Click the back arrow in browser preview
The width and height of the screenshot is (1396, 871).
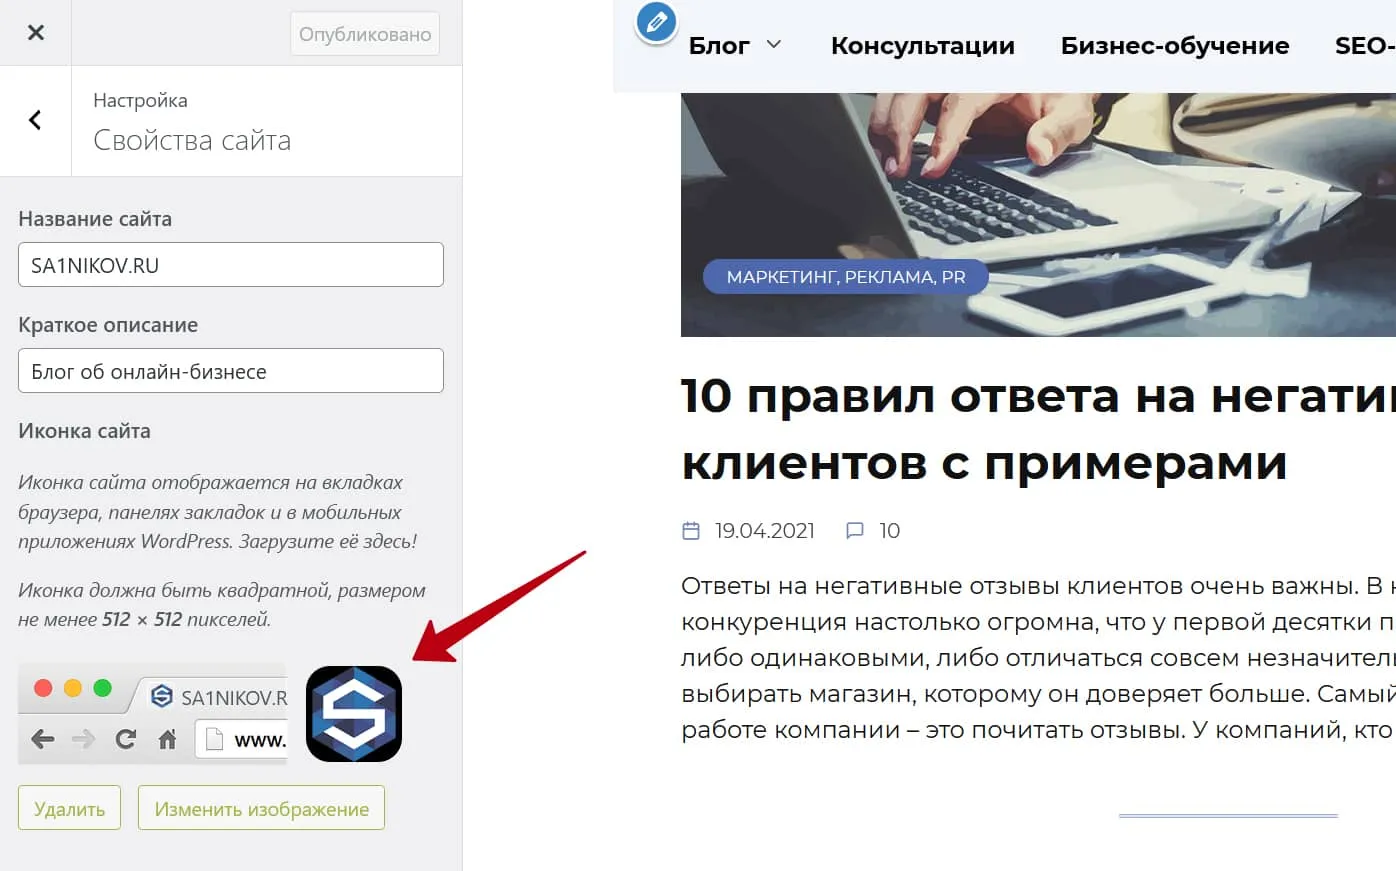click(x=43, y=739)
